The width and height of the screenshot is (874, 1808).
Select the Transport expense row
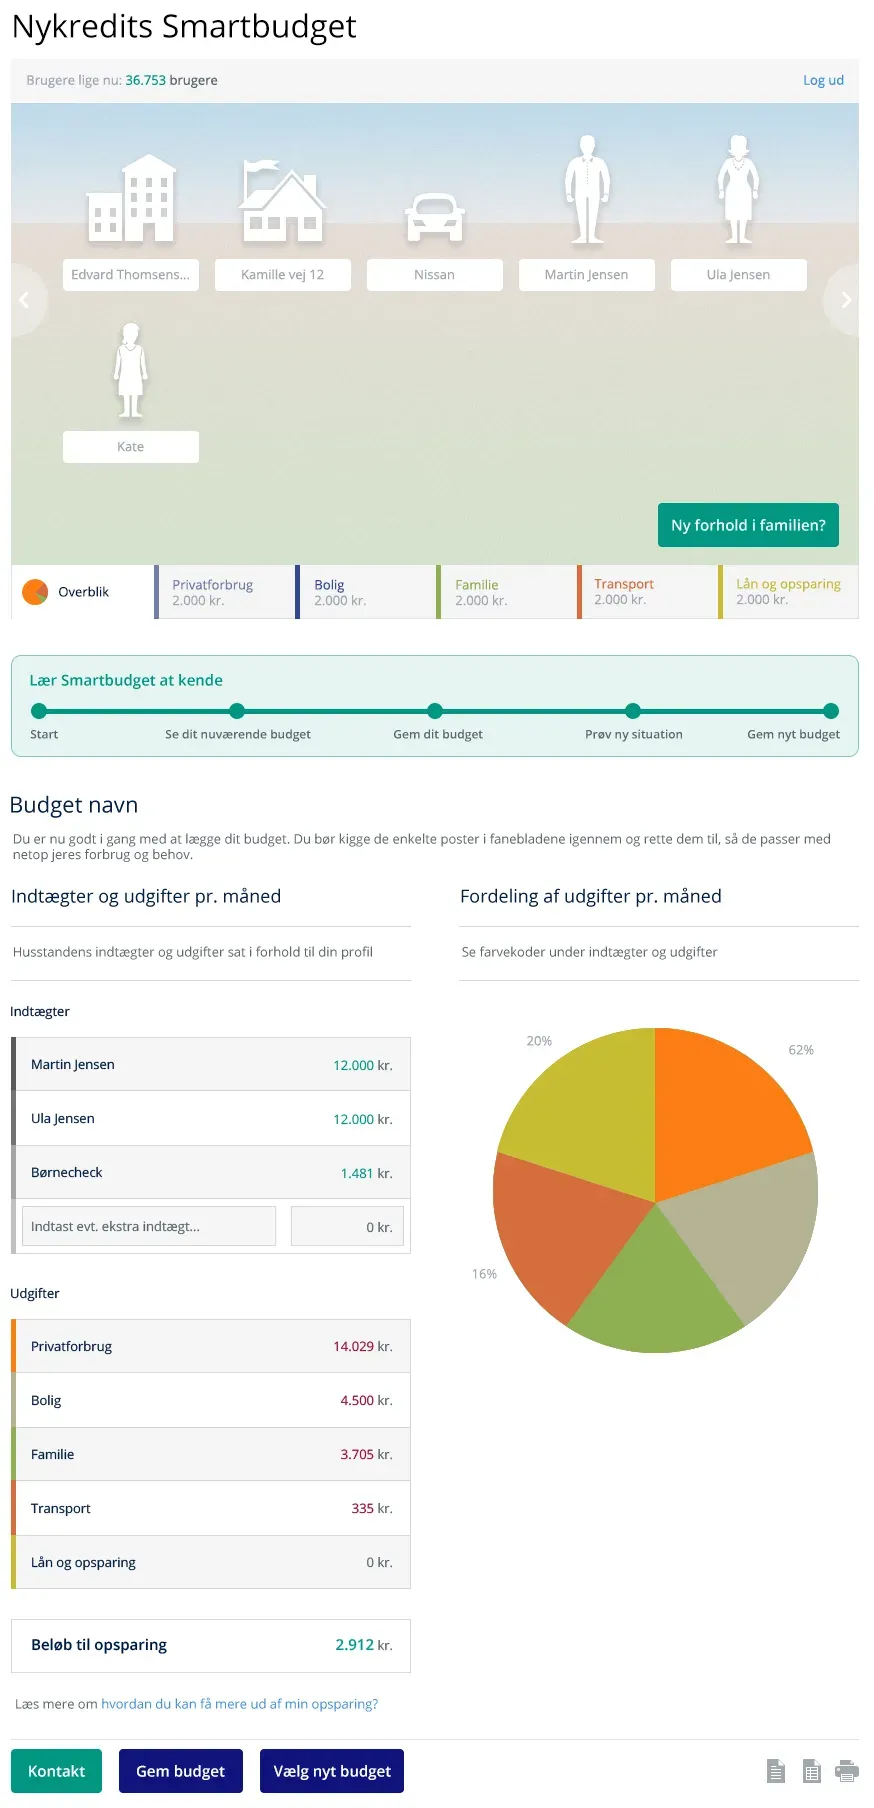tap(211, 1508)
